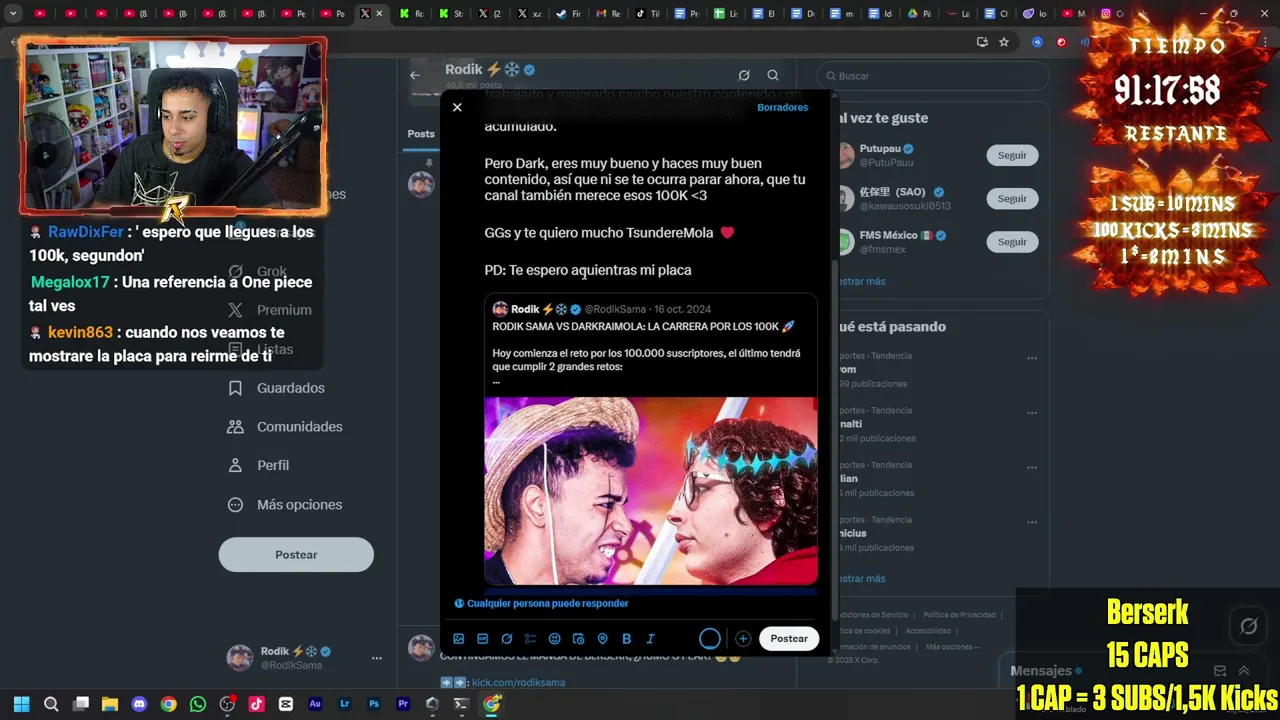Open options for fourth trending topic
The width and height of the screenshot is (1280, 720).
(1032, 523)
